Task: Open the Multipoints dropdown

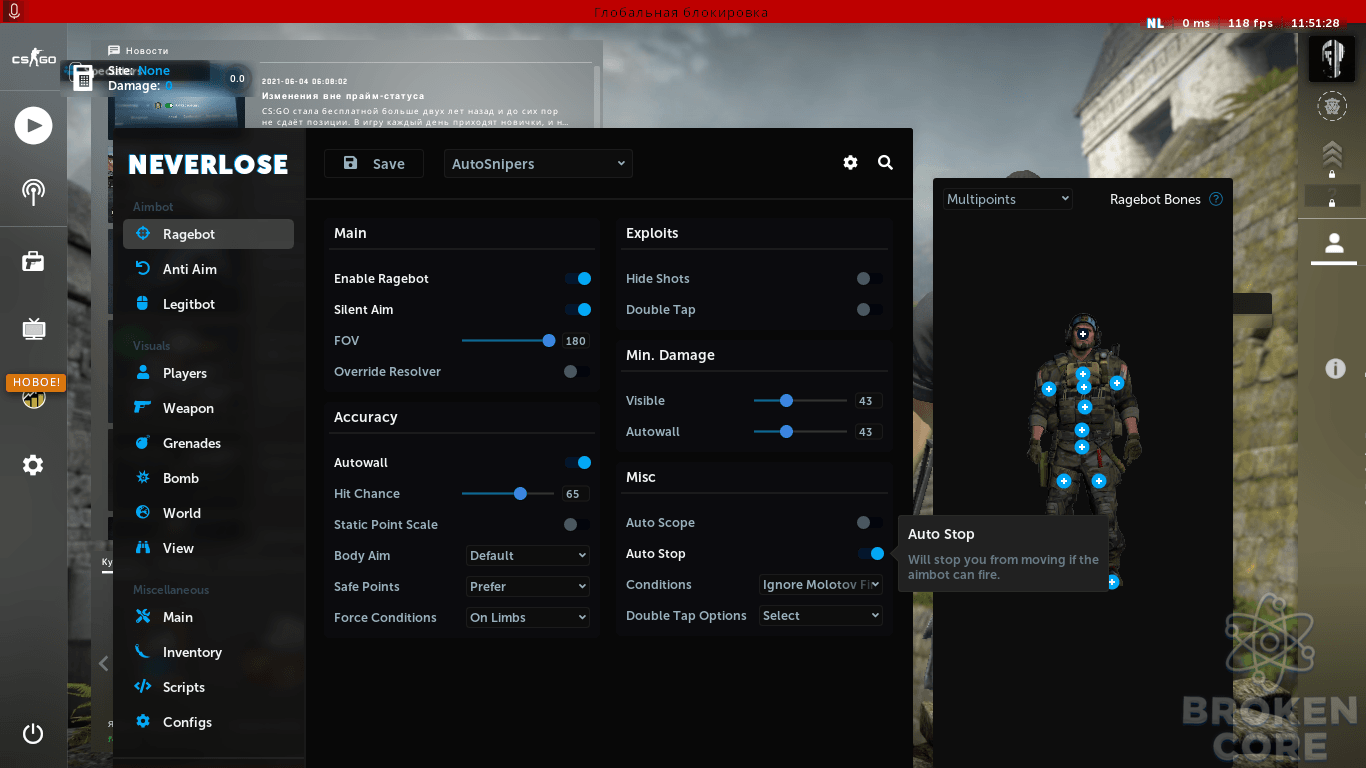Action: (1008, 199)
